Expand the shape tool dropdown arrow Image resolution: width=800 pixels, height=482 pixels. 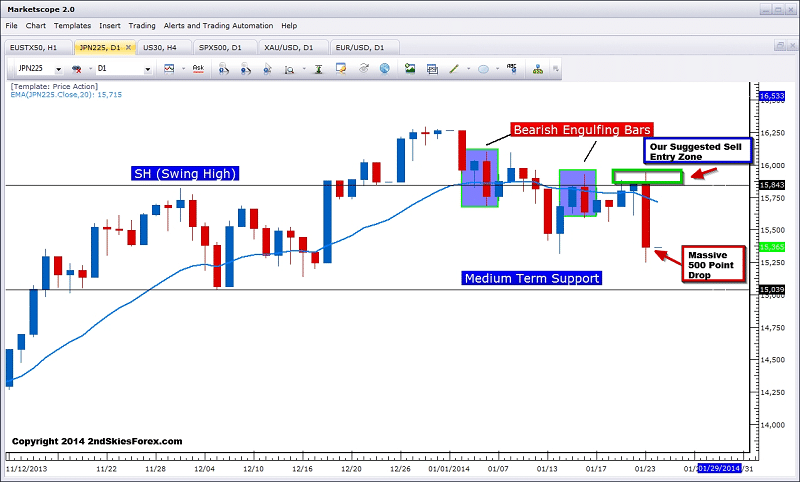click(497, 69)
